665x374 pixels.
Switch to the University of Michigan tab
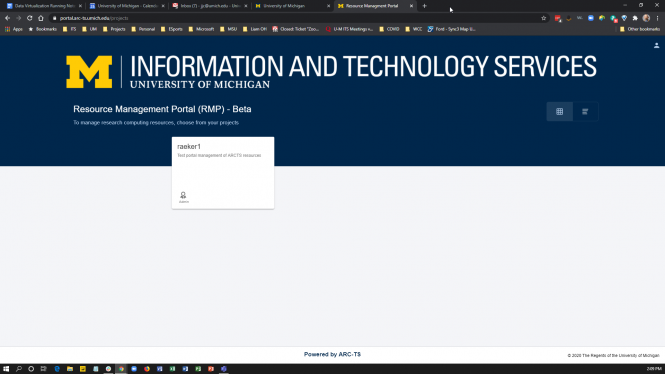[292, 6]
